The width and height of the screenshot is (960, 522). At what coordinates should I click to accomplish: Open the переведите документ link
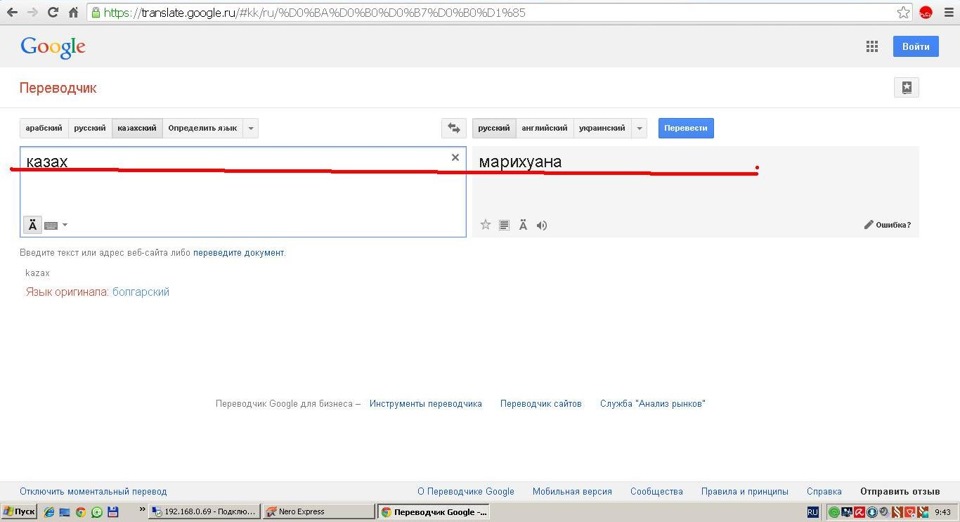pyautogui.click(x=239, y=252)
